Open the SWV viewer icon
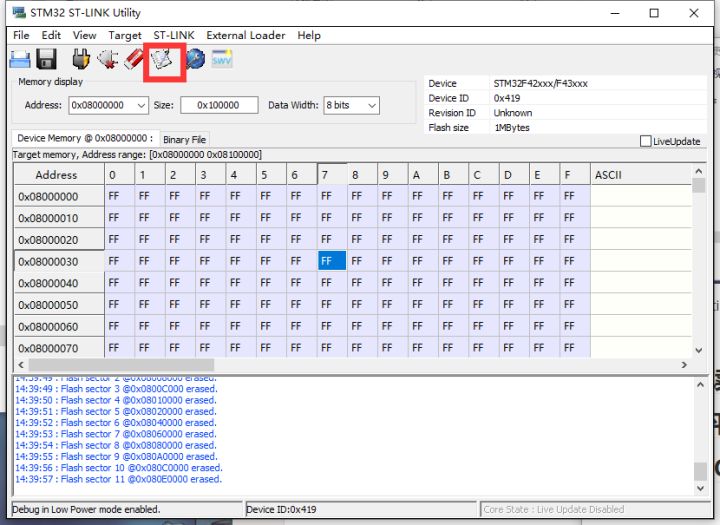This screenshot has width=720, height=525. click(222, 59)
